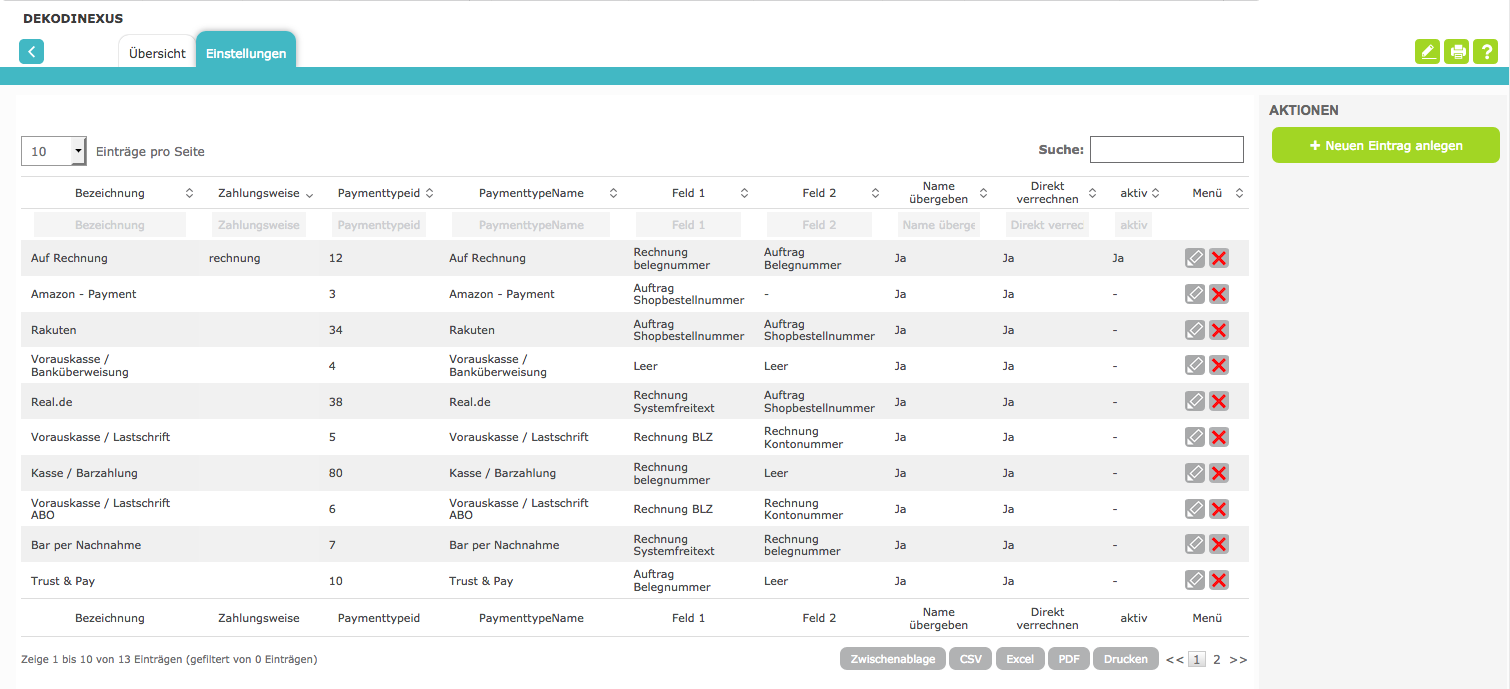Sort by Bezeichnung column header
1510x689 pixels.
pyautogui.click(x=110, y=193)
